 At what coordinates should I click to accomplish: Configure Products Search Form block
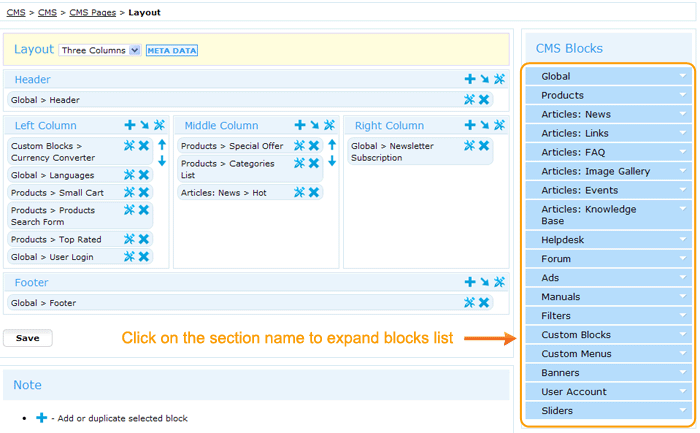pyautogui.click(x=129, y=210)
